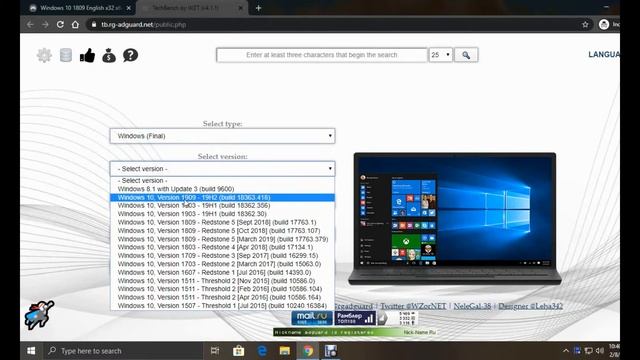
Task: Open Task View in taskbar
Action: (215, 351)
